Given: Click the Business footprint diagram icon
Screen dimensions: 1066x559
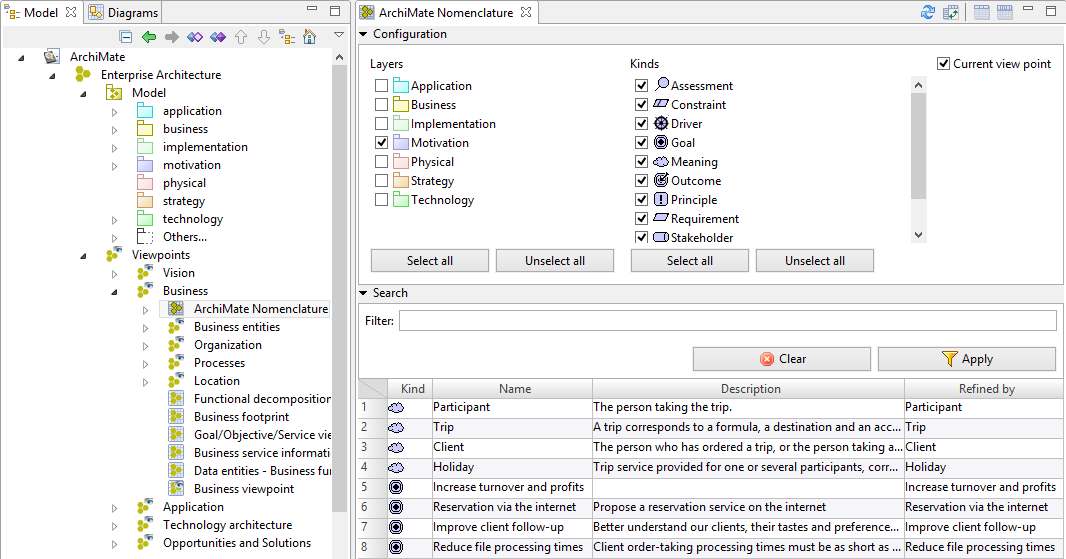Looking at the screenshot, I should tap(176, 417).
